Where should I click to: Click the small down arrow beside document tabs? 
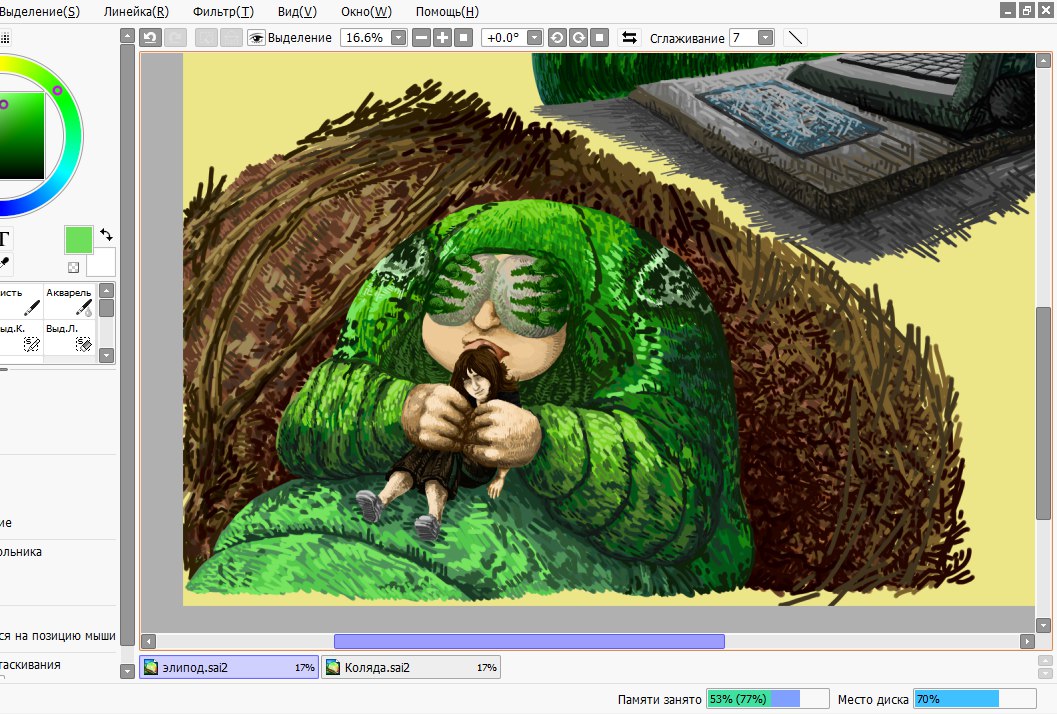pyautogui.click(x=1045, y=673)
